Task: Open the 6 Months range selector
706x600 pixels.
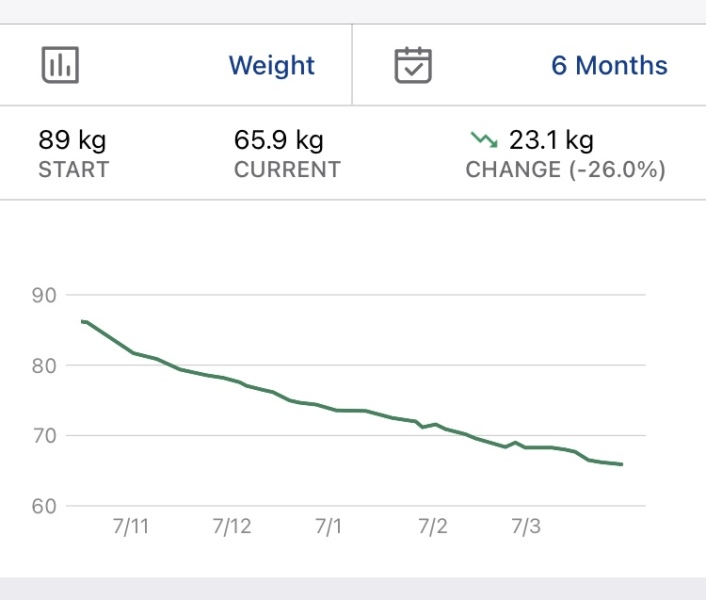Action: (609, 66)
